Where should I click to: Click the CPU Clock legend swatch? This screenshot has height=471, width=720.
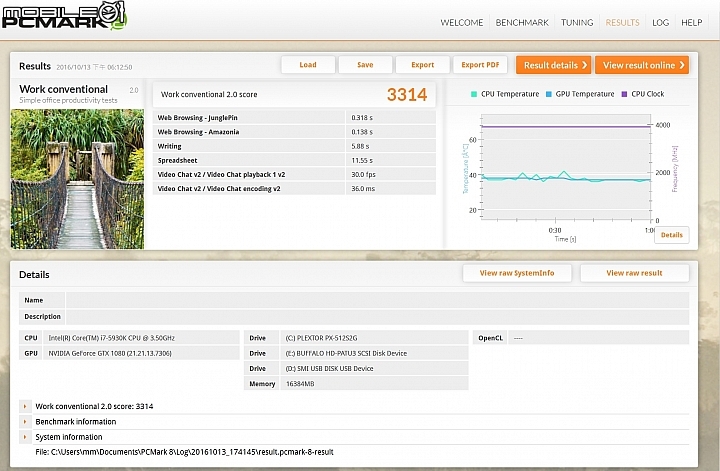coord(624,94)
